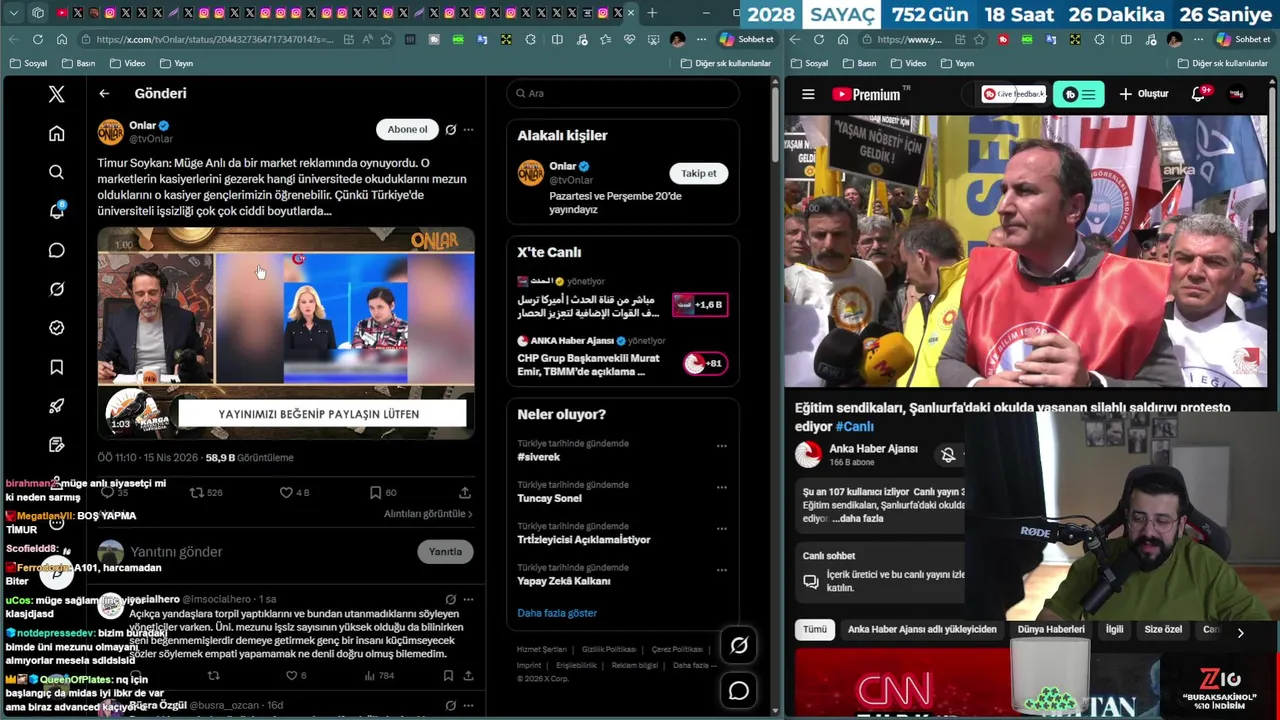
Task: Click Sohbet et Copilot button in left browser
Action: pos(747,39)
